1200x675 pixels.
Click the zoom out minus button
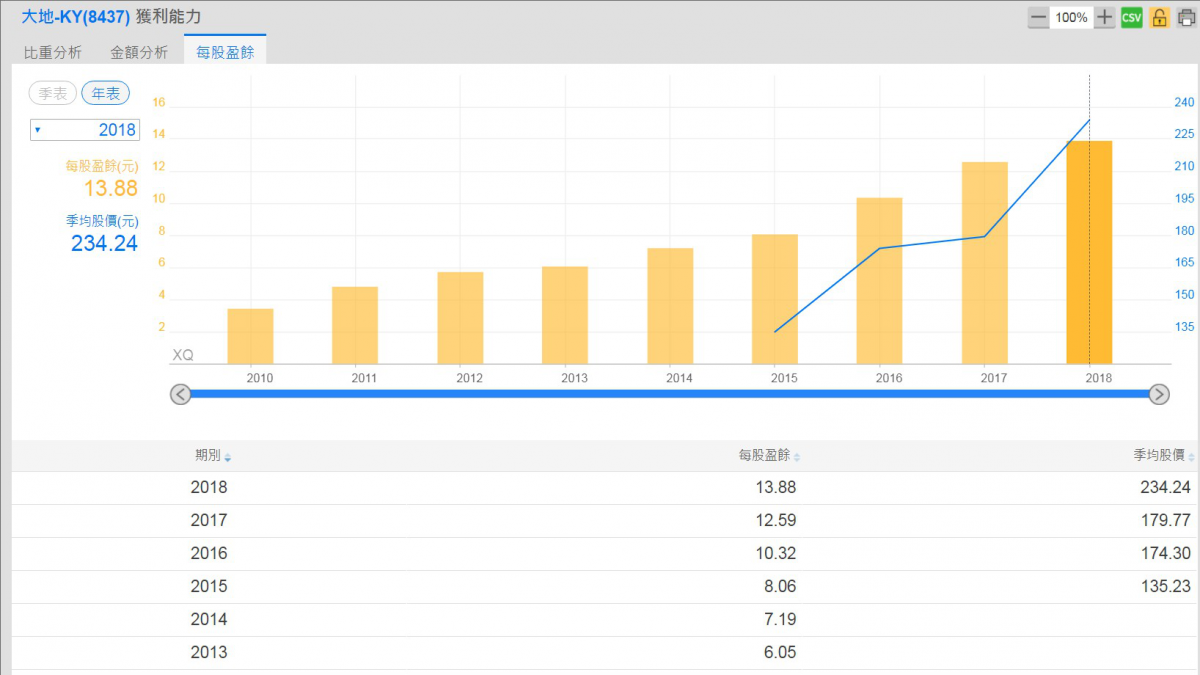[x=1039, y=17]
